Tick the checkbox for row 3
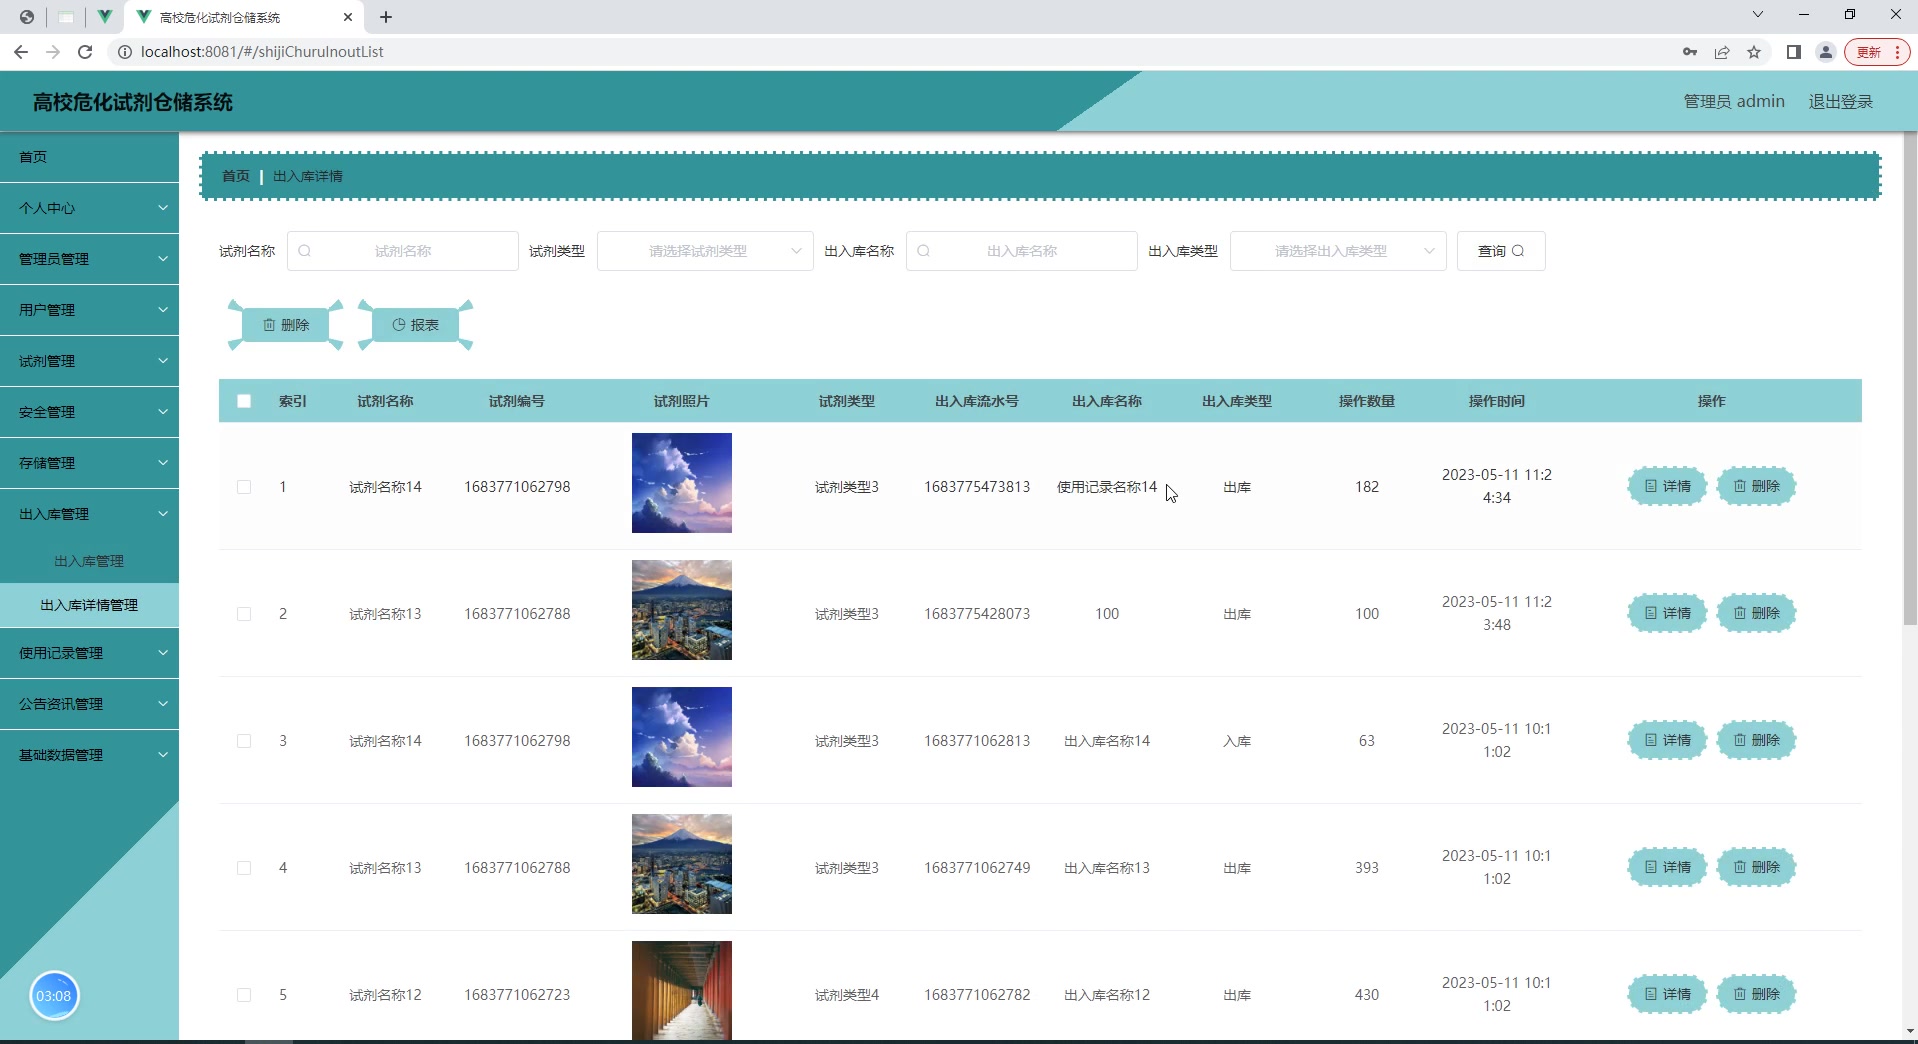This screenshot has height=1044, width=1918. 244,741
